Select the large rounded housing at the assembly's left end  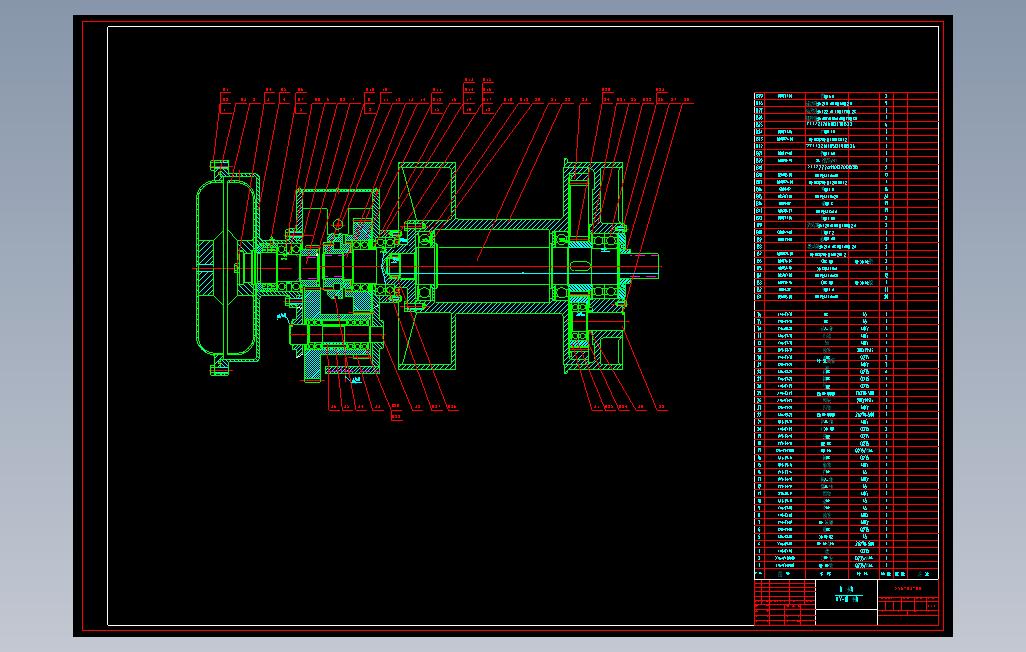[x=227, y=267]
